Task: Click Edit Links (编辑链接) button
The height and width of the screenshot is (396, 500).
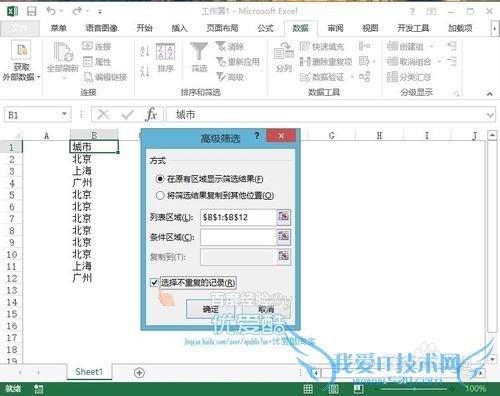Action: pyautogui.click(x=105, y=77)
